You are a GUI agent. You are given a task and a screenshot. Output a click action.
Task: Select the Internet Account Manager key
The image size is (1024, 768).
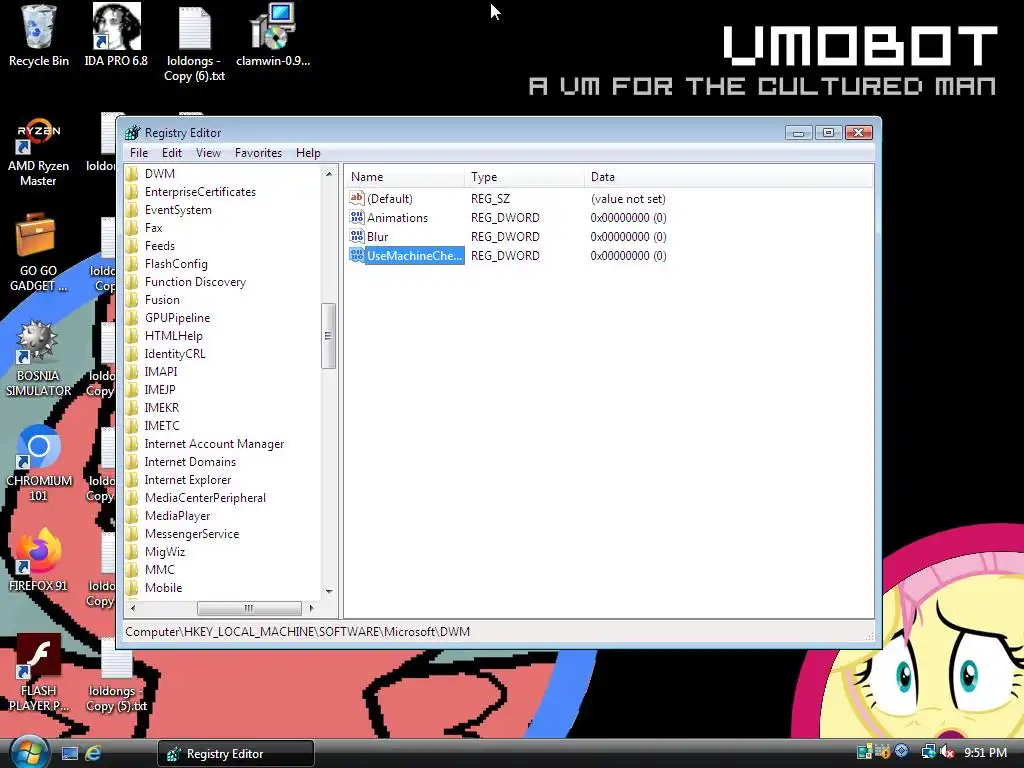tap(214, 443)
